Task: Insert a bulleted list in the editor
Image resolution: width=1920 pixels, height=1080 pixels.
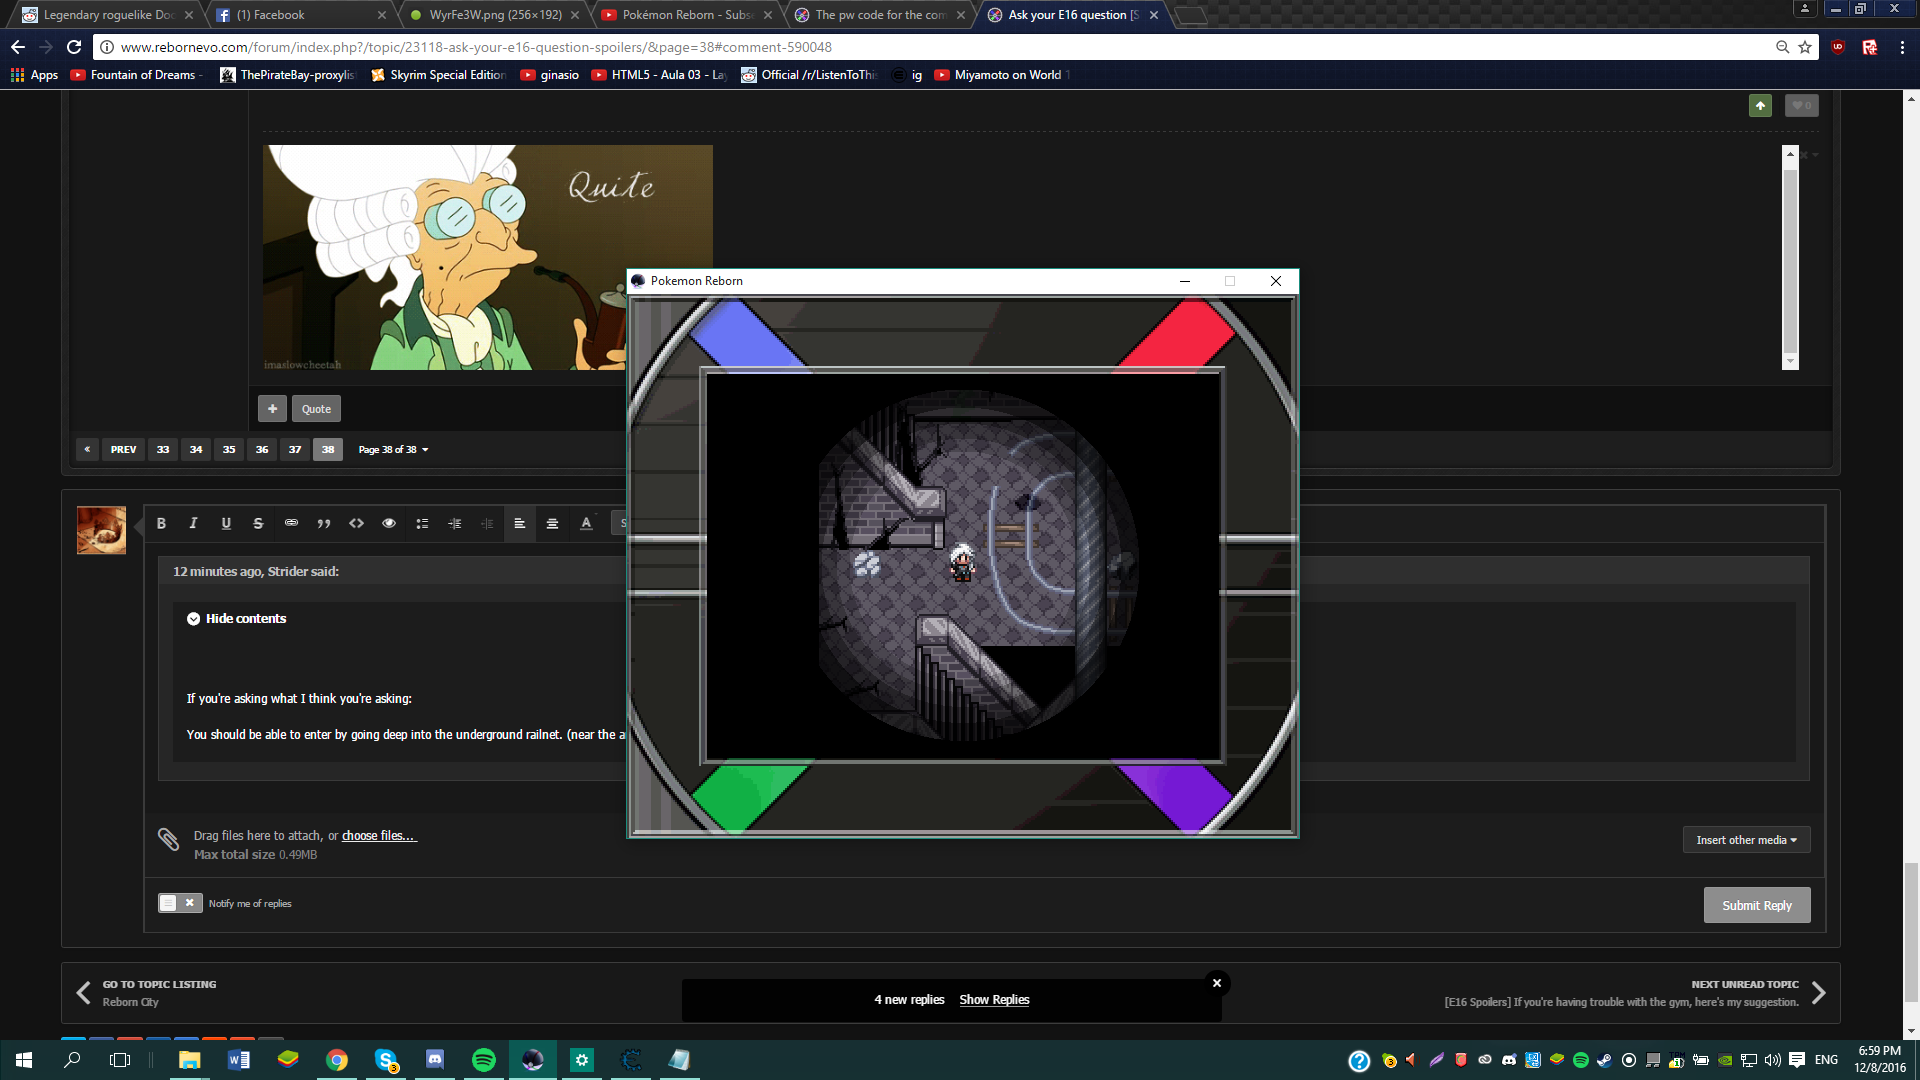Action: tap(422, 523)
